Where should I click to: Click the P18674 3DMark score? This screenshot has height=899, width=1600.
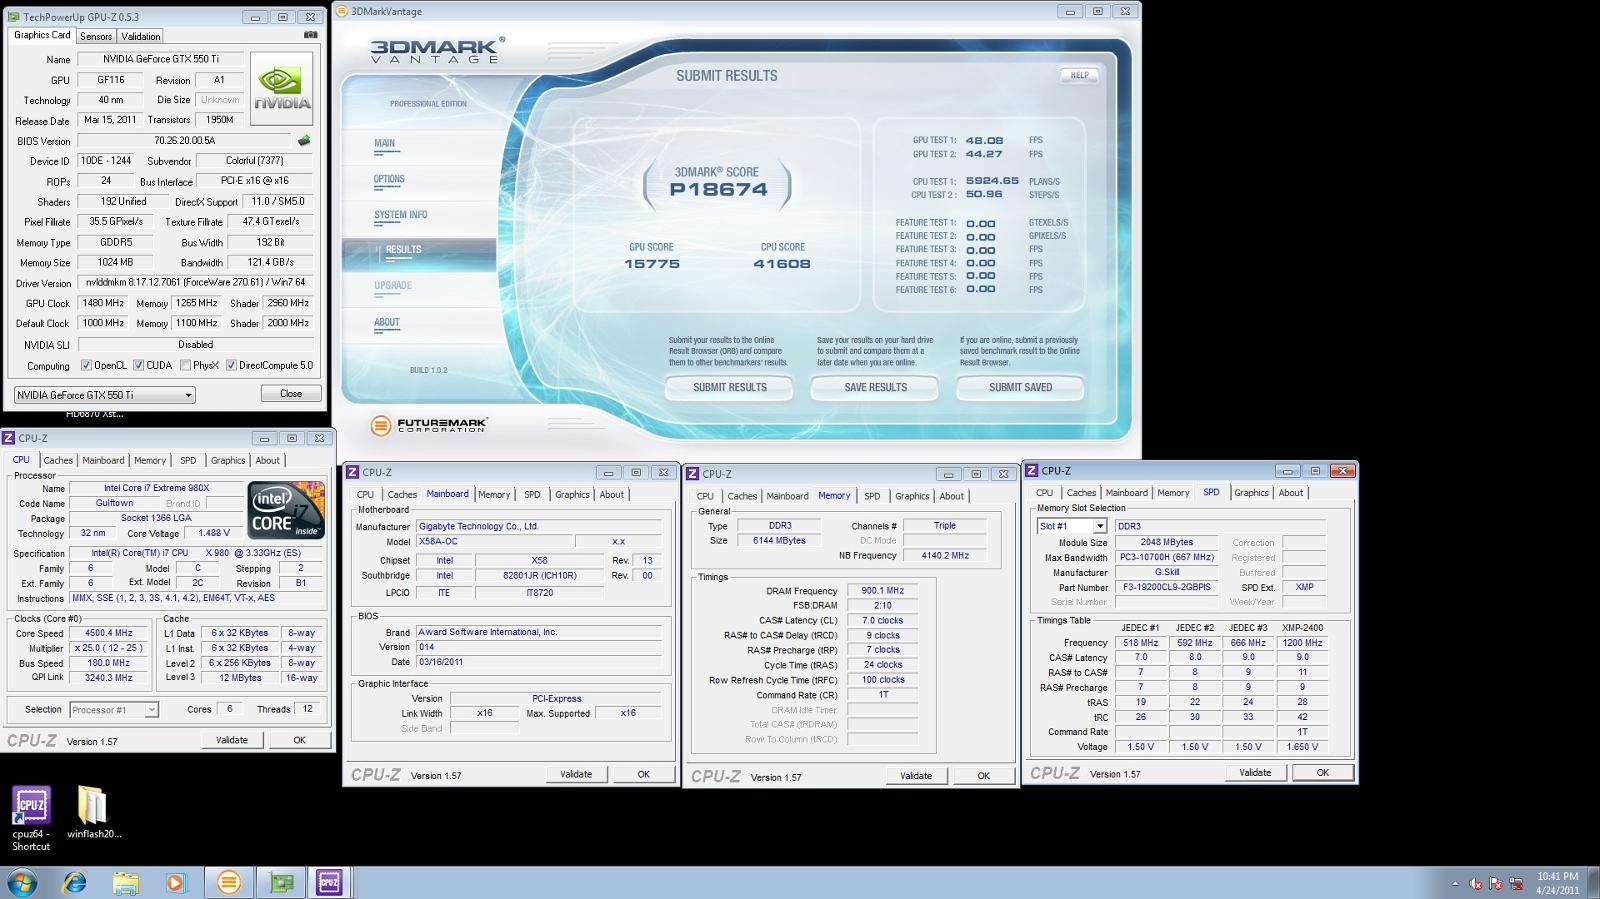pyautogui.click(x=718, y=190)
